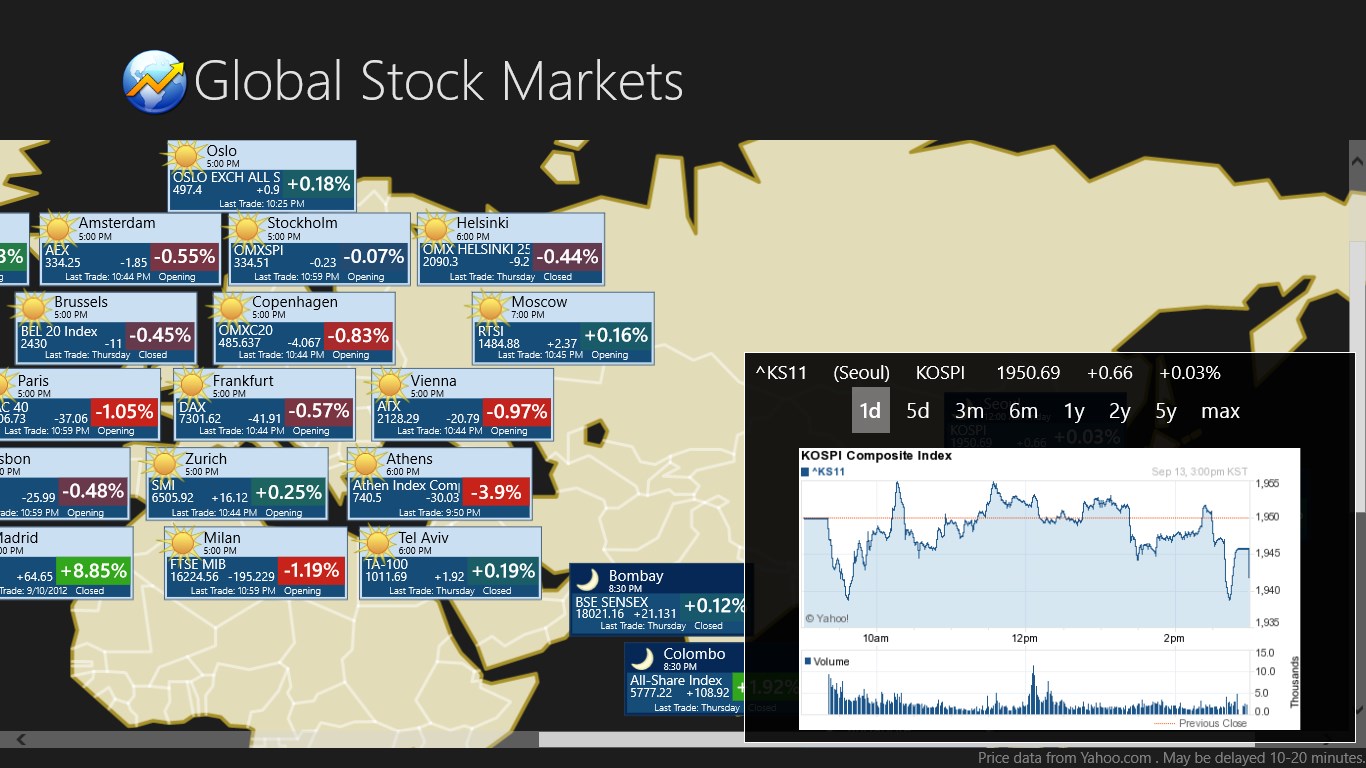Click the sun icon on Helsinki card
The height and width of the screenshot is (768, 1366).
(436, 229)
